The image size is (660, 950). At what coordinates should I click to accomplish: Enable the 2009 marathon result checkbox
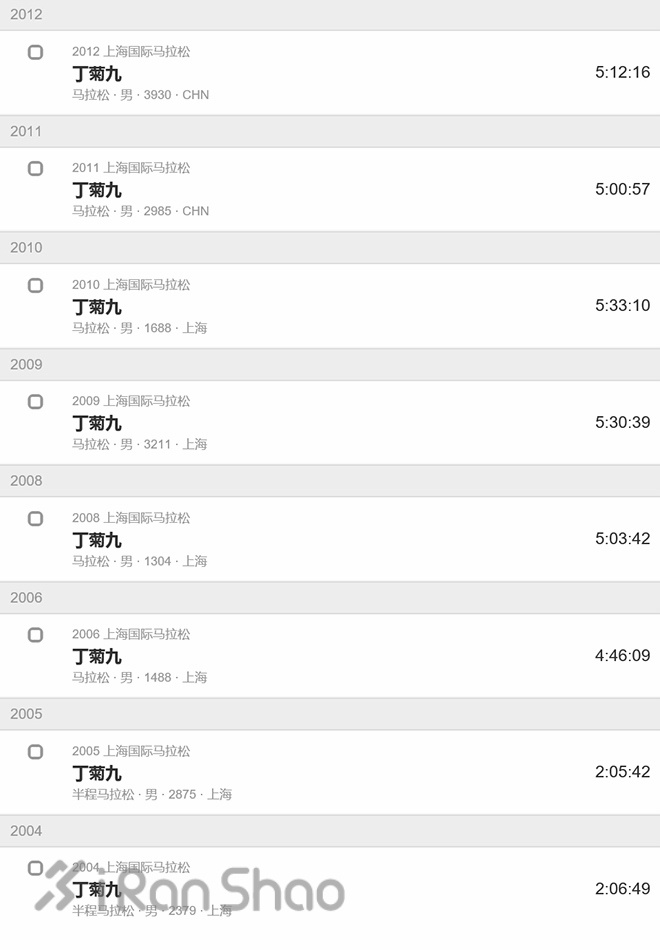pos(36,402)
